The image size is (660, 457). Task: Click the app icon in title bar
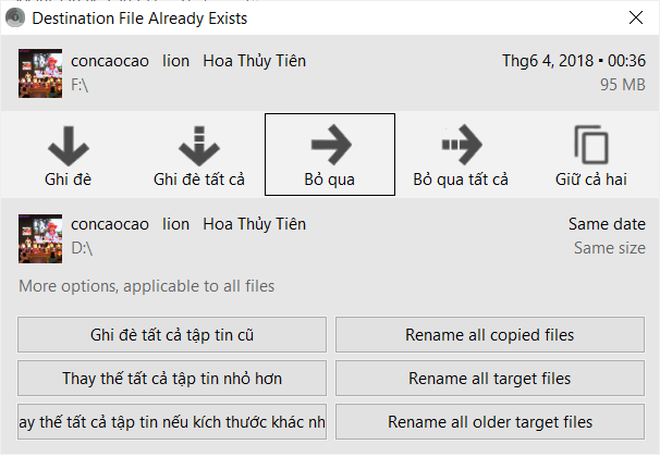(13, 17)
